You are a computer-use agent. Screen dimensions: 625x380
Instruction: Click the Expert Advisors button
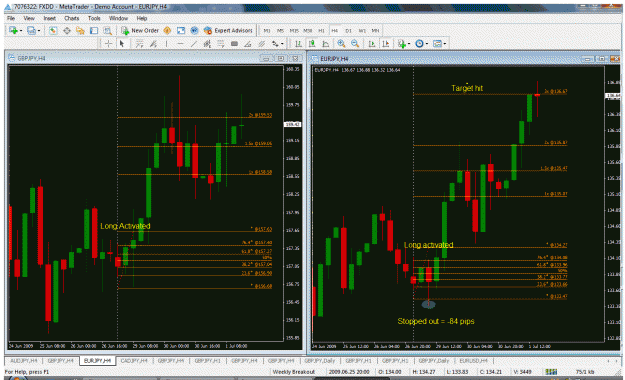pyautogui.click(x=228, y=31)
